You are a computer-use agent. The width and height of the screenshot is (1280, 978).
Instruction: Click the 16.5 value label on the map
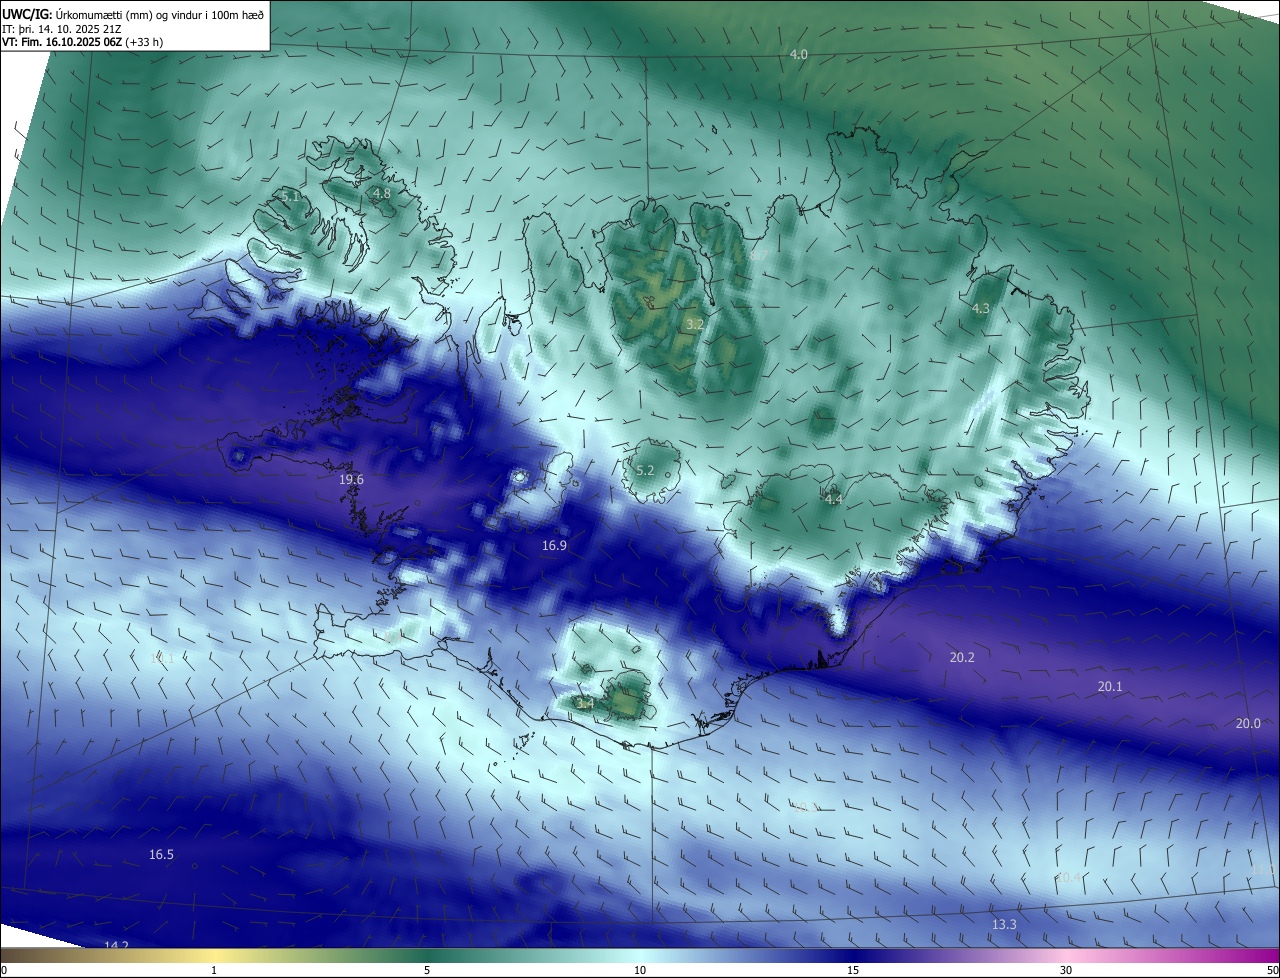click(161, 854)
